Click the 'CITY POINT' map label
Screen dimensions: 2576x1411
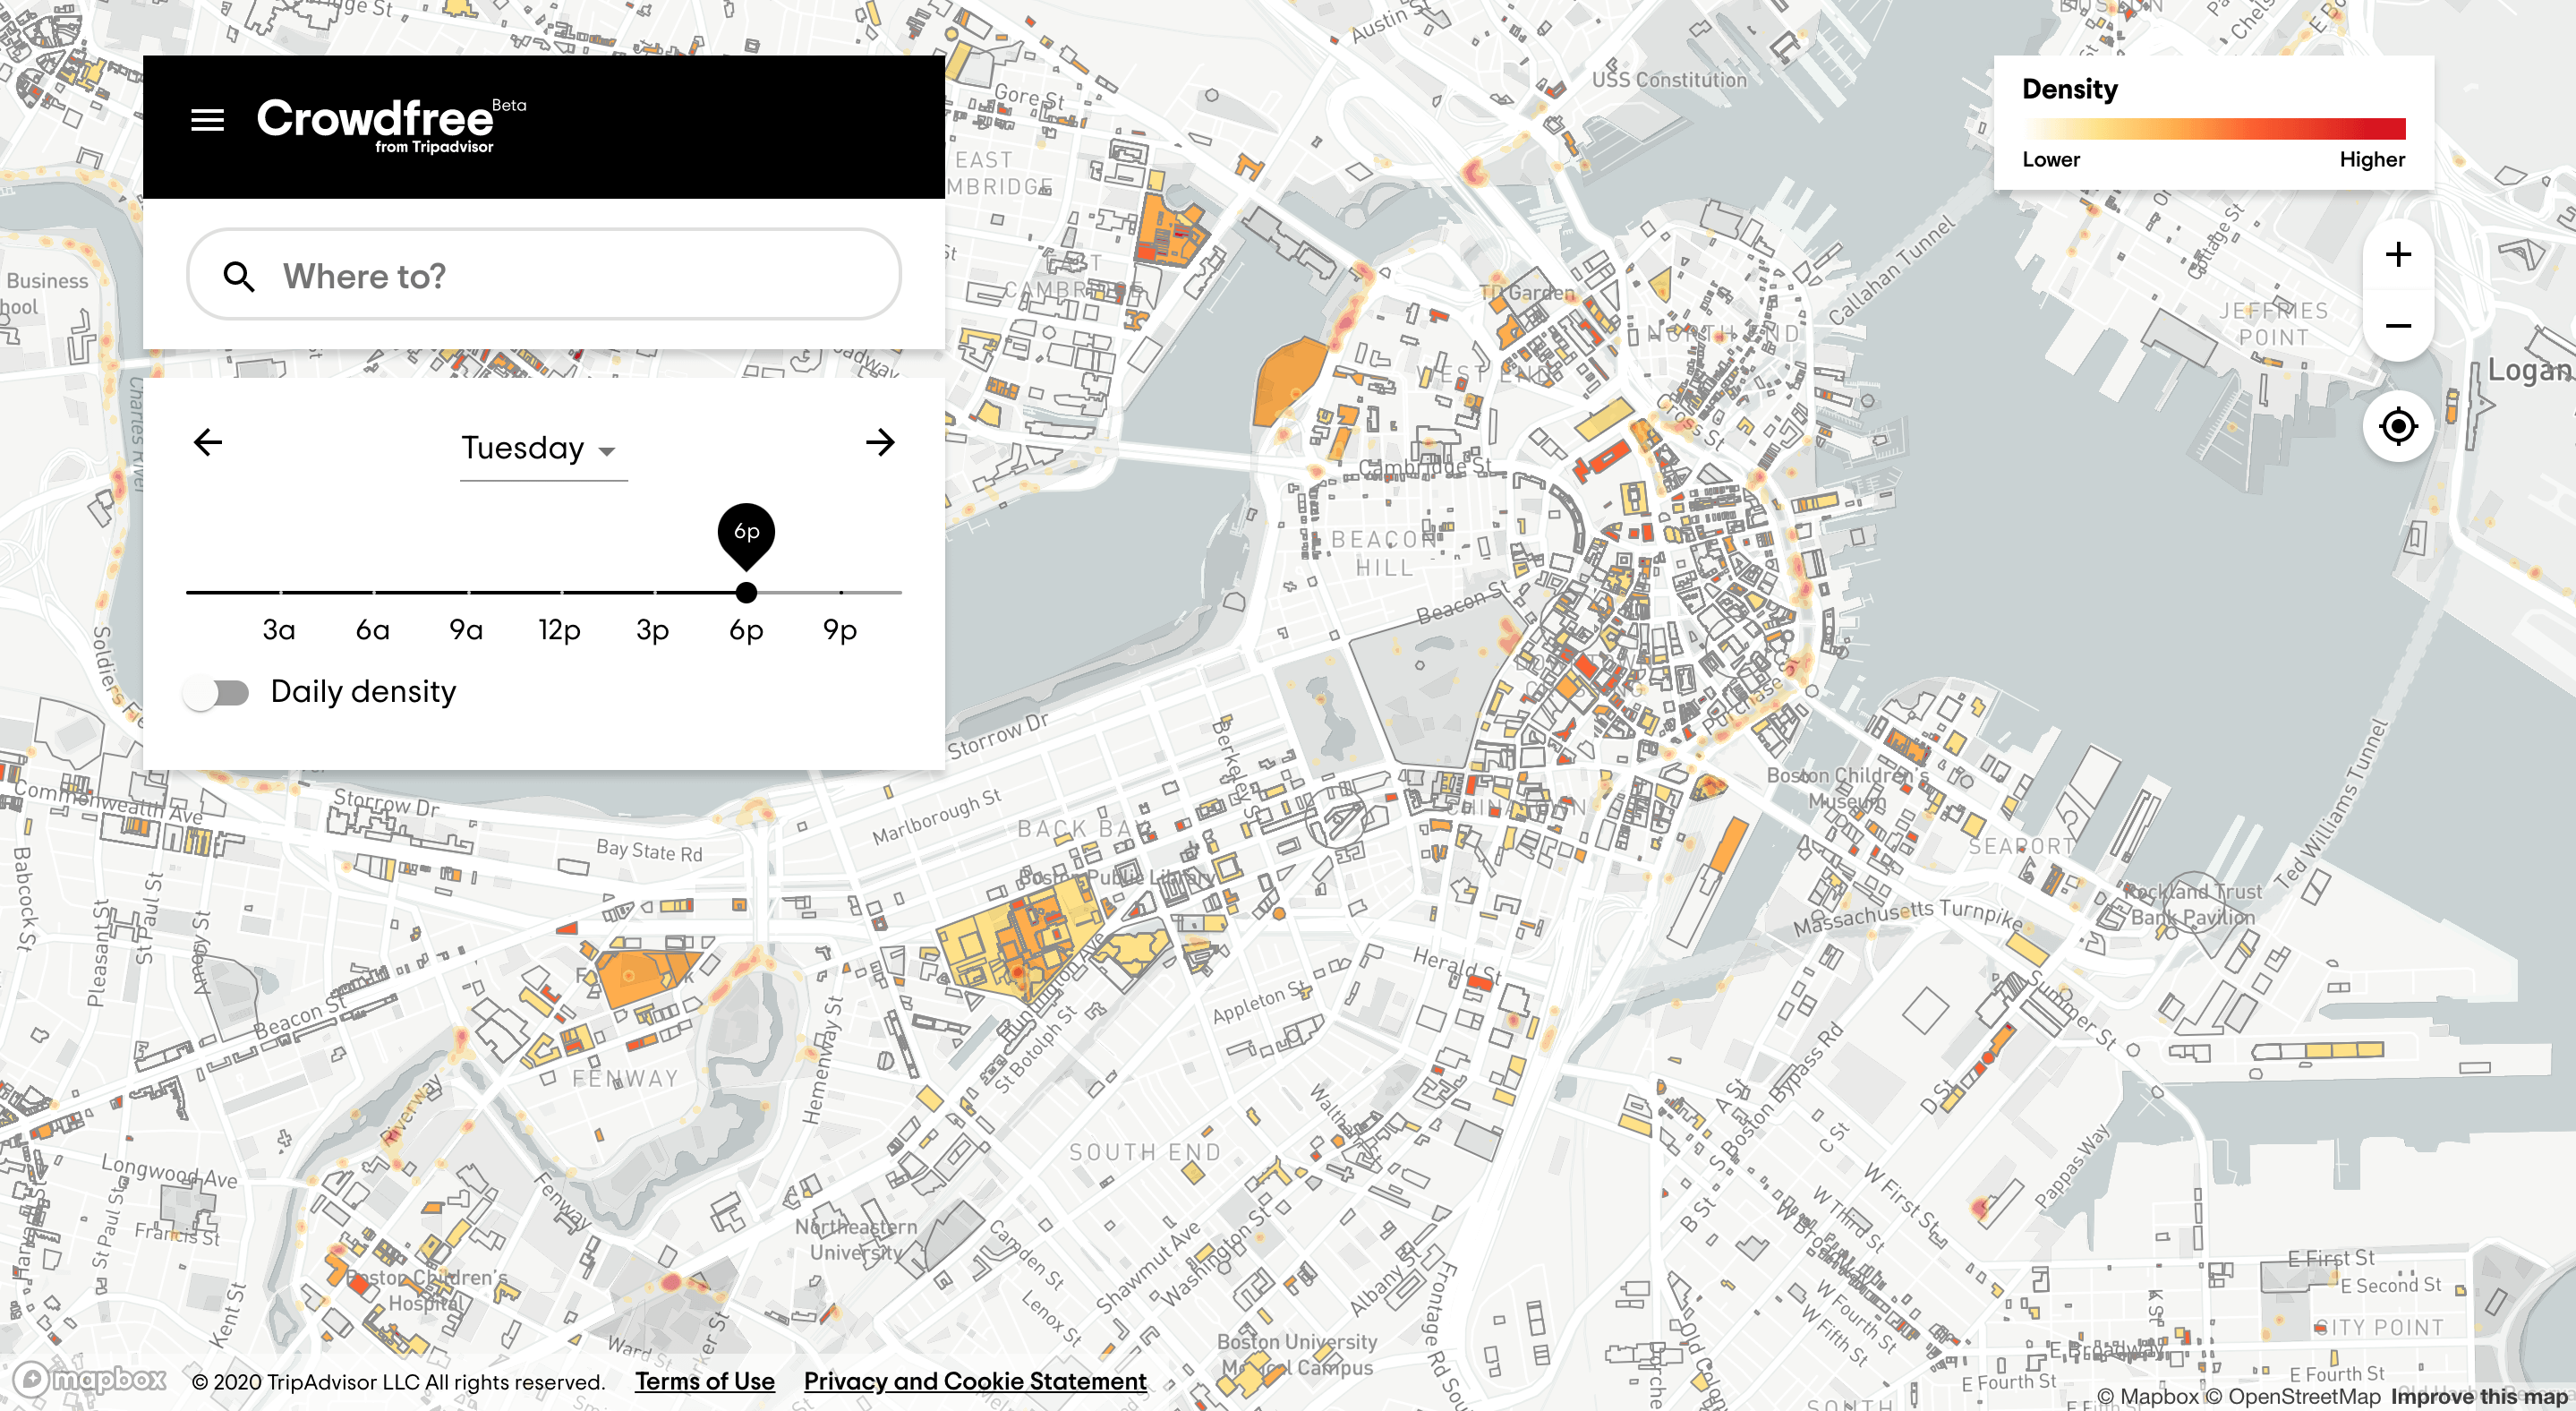pyautogui.click(x=2379, y=1327)
